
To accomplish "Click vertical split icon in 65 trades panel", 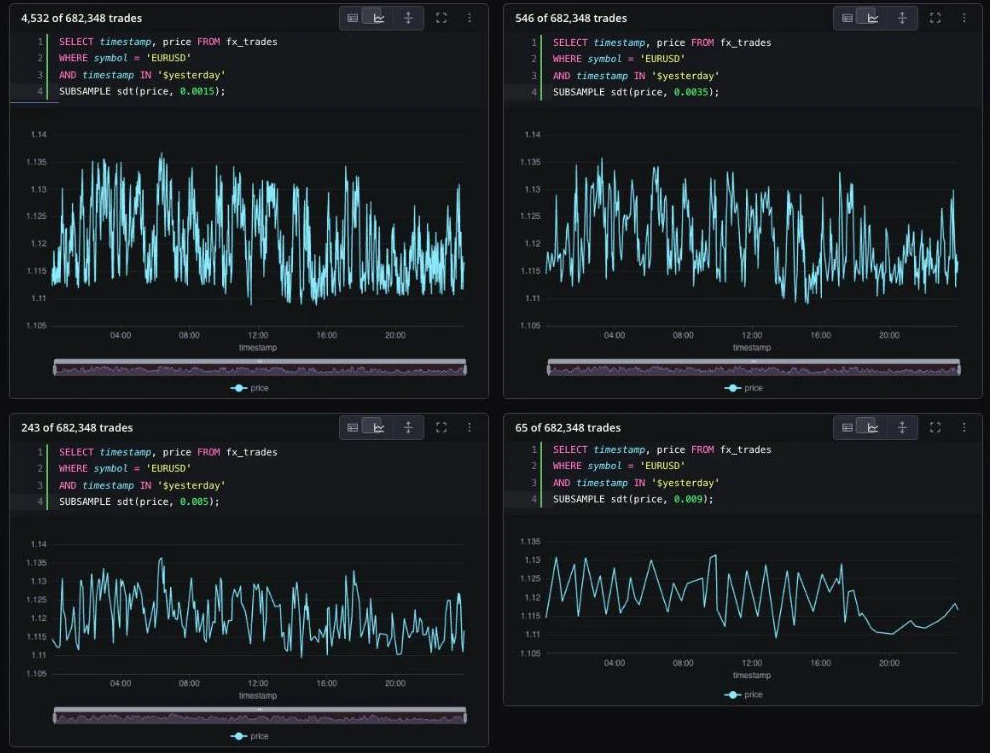I will tap(902, 427).
